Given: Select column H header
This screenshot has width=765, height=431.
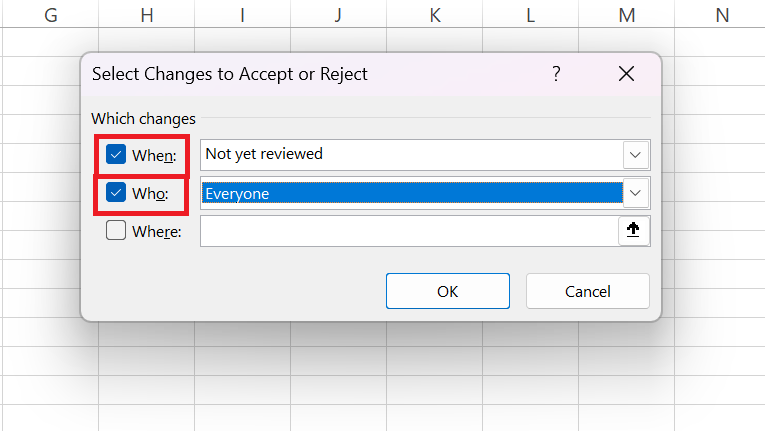Looking at the screenshot, I should pyautogui.click(x=146, y=14).
